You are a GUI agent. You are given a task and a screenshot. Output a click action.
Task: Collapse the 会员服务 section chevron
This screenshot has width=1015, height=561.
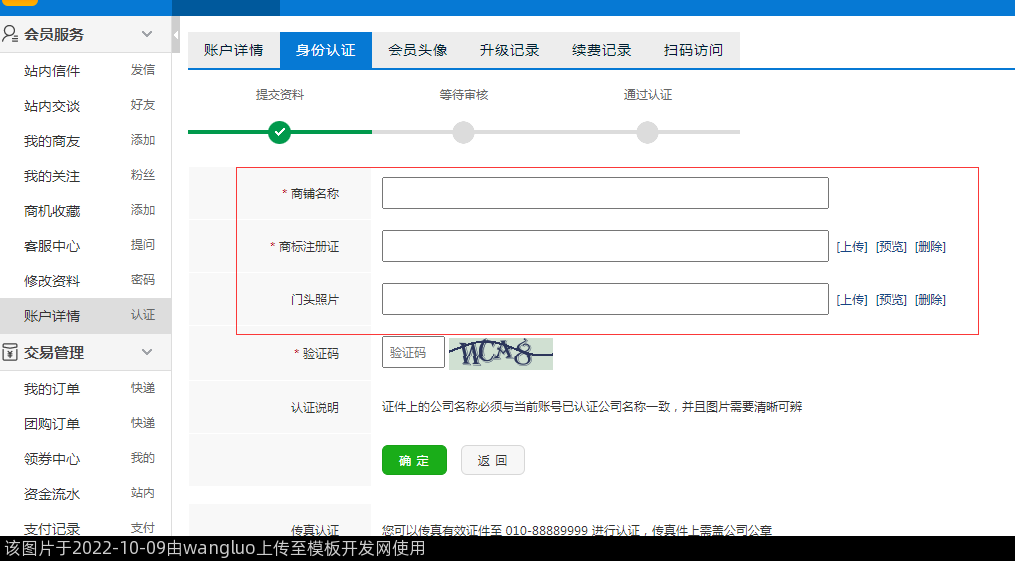[147, 34]
